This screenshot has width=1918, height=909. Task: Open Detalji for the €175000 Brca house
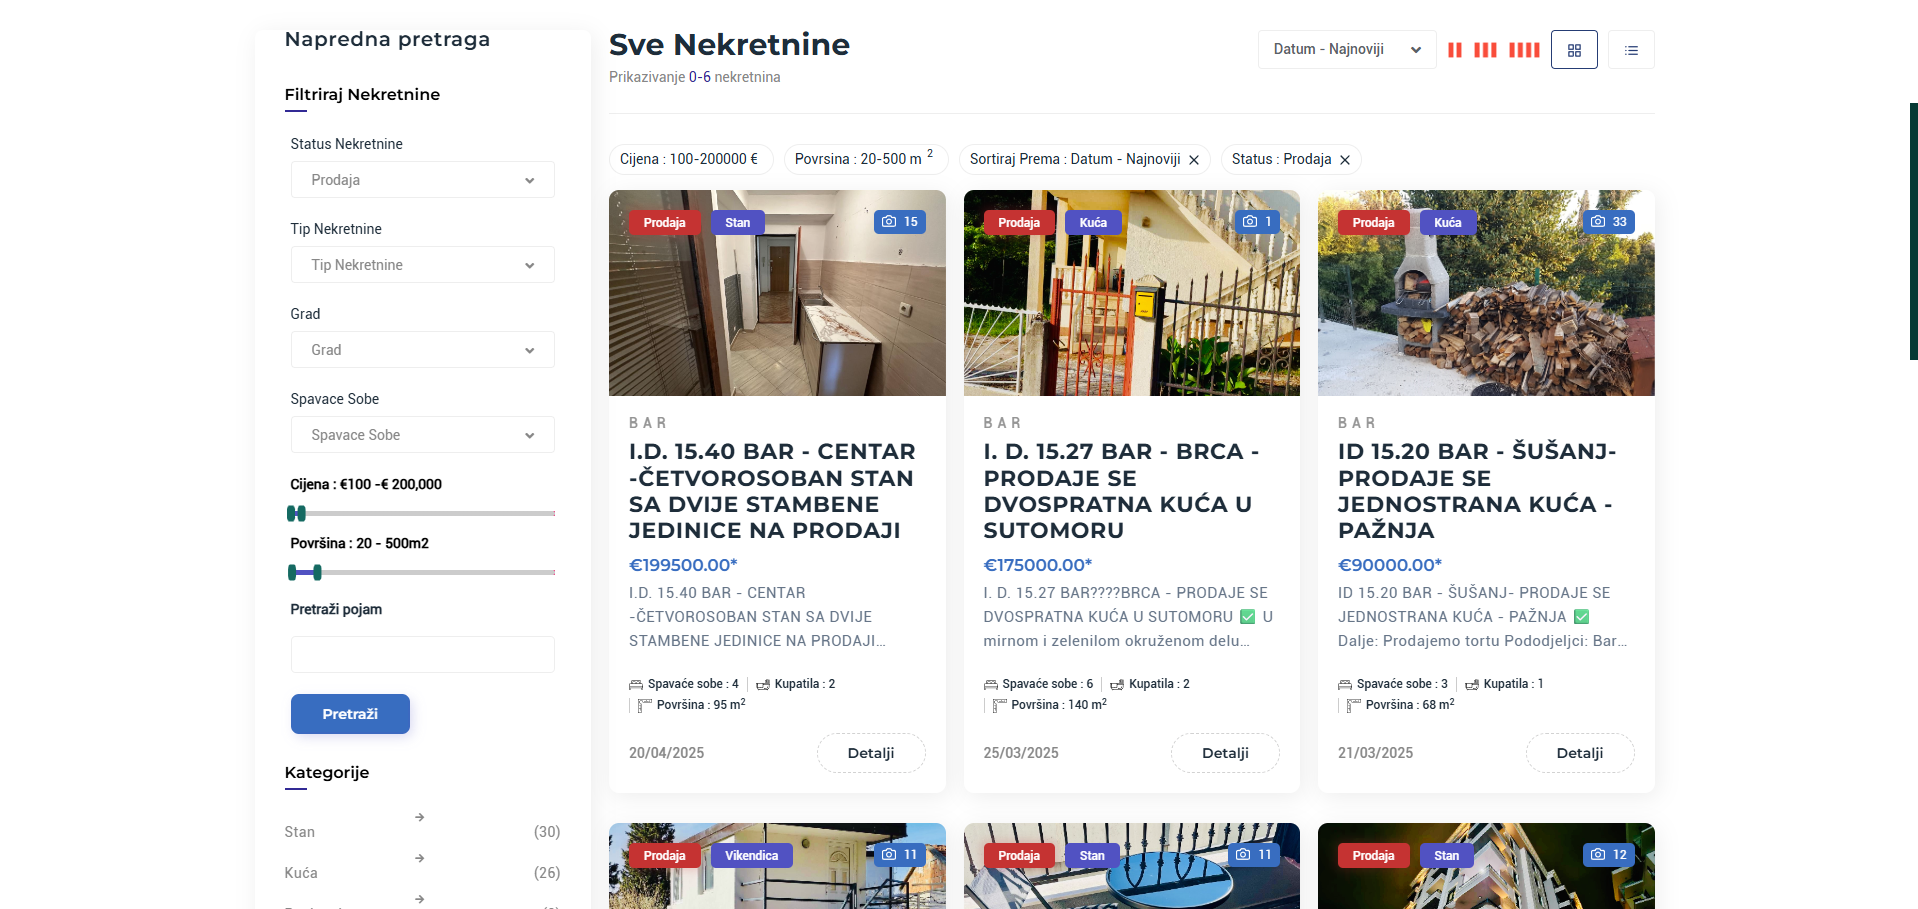point(1225,753)
